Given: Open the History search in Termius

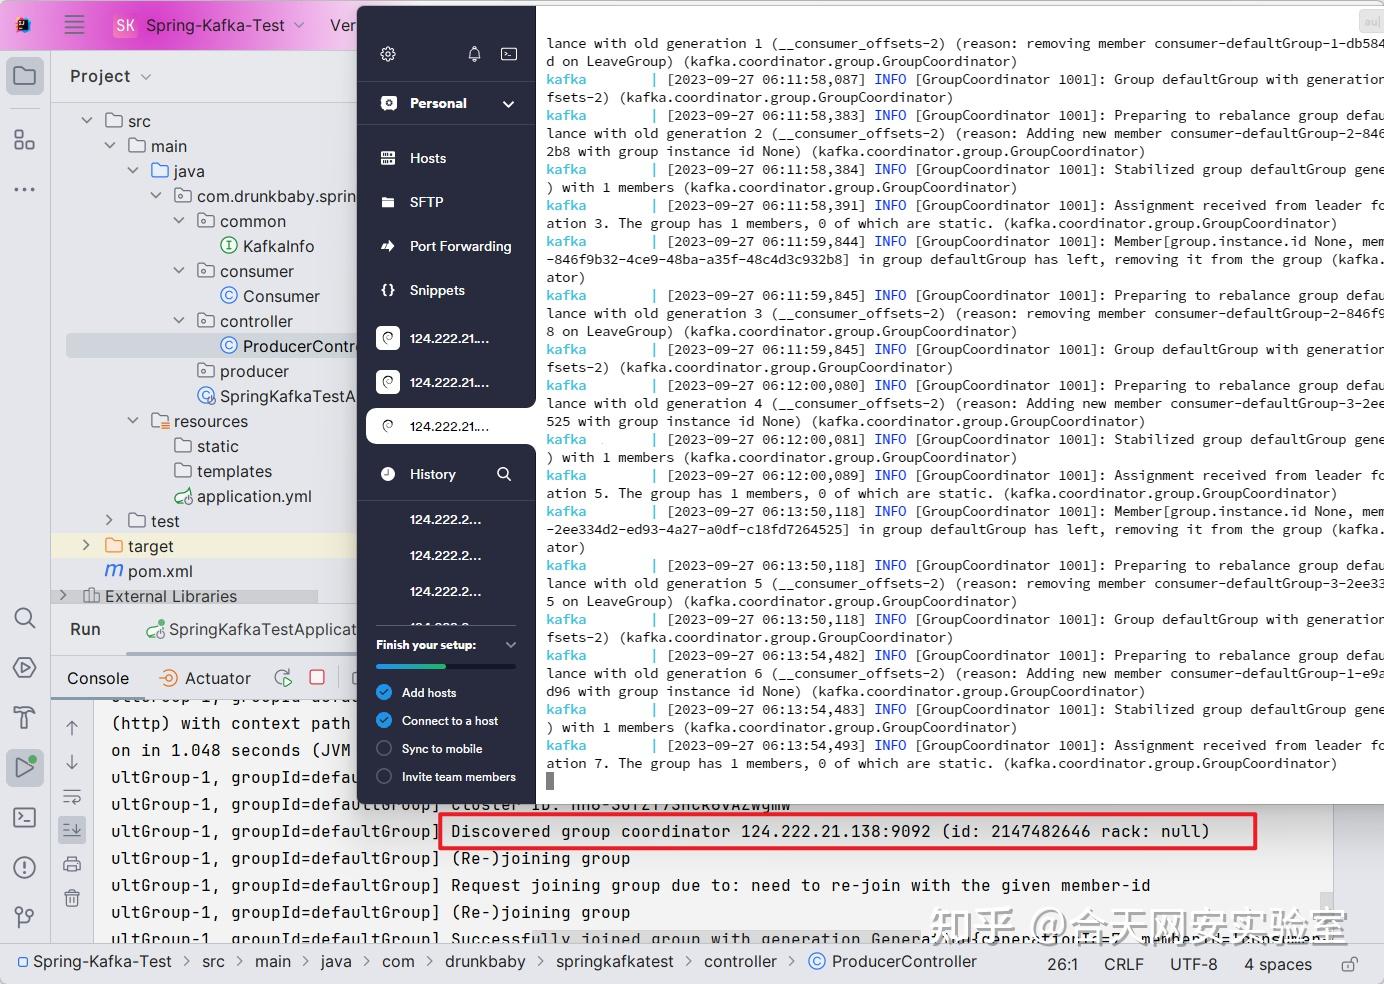Looking at the screenshot, I should (504, 474).
